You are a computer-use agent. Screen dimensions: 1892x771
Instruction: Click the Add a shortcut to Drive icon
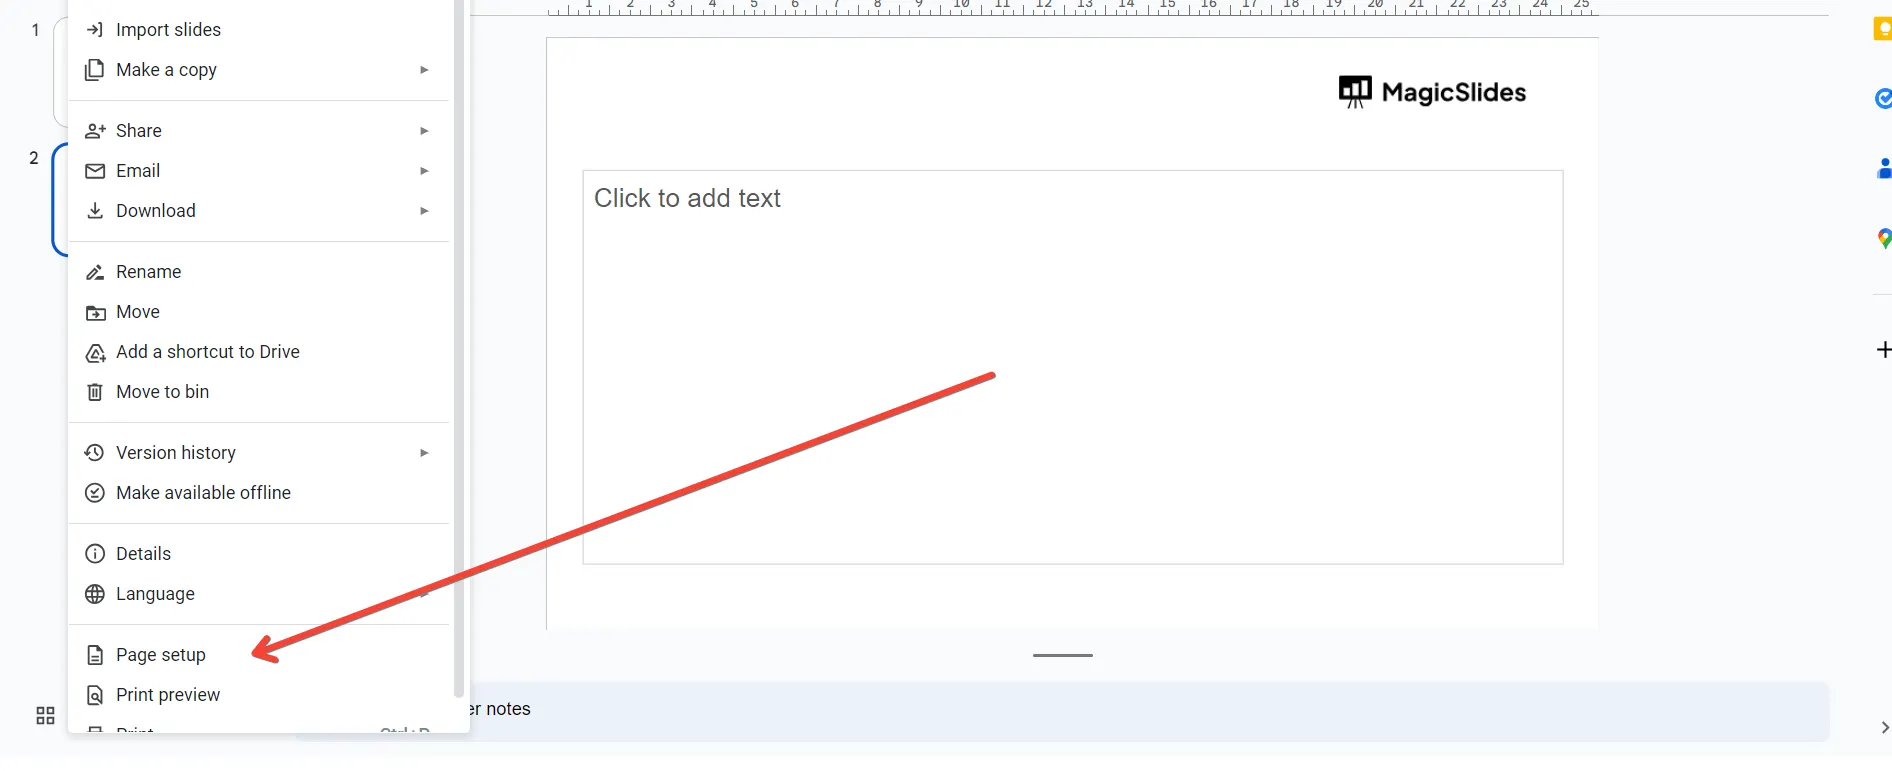pyautogui.click(x=95, y=353)
